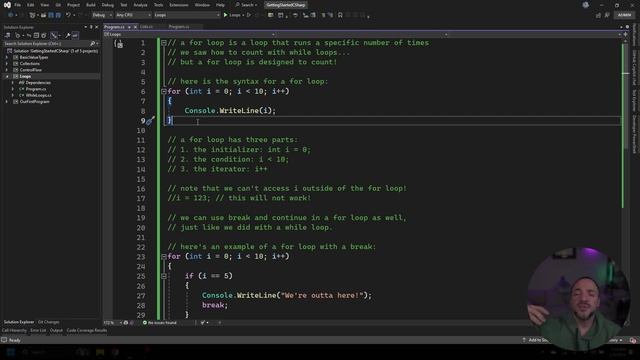Expand the ControlFlow project node

pos(7,70)
